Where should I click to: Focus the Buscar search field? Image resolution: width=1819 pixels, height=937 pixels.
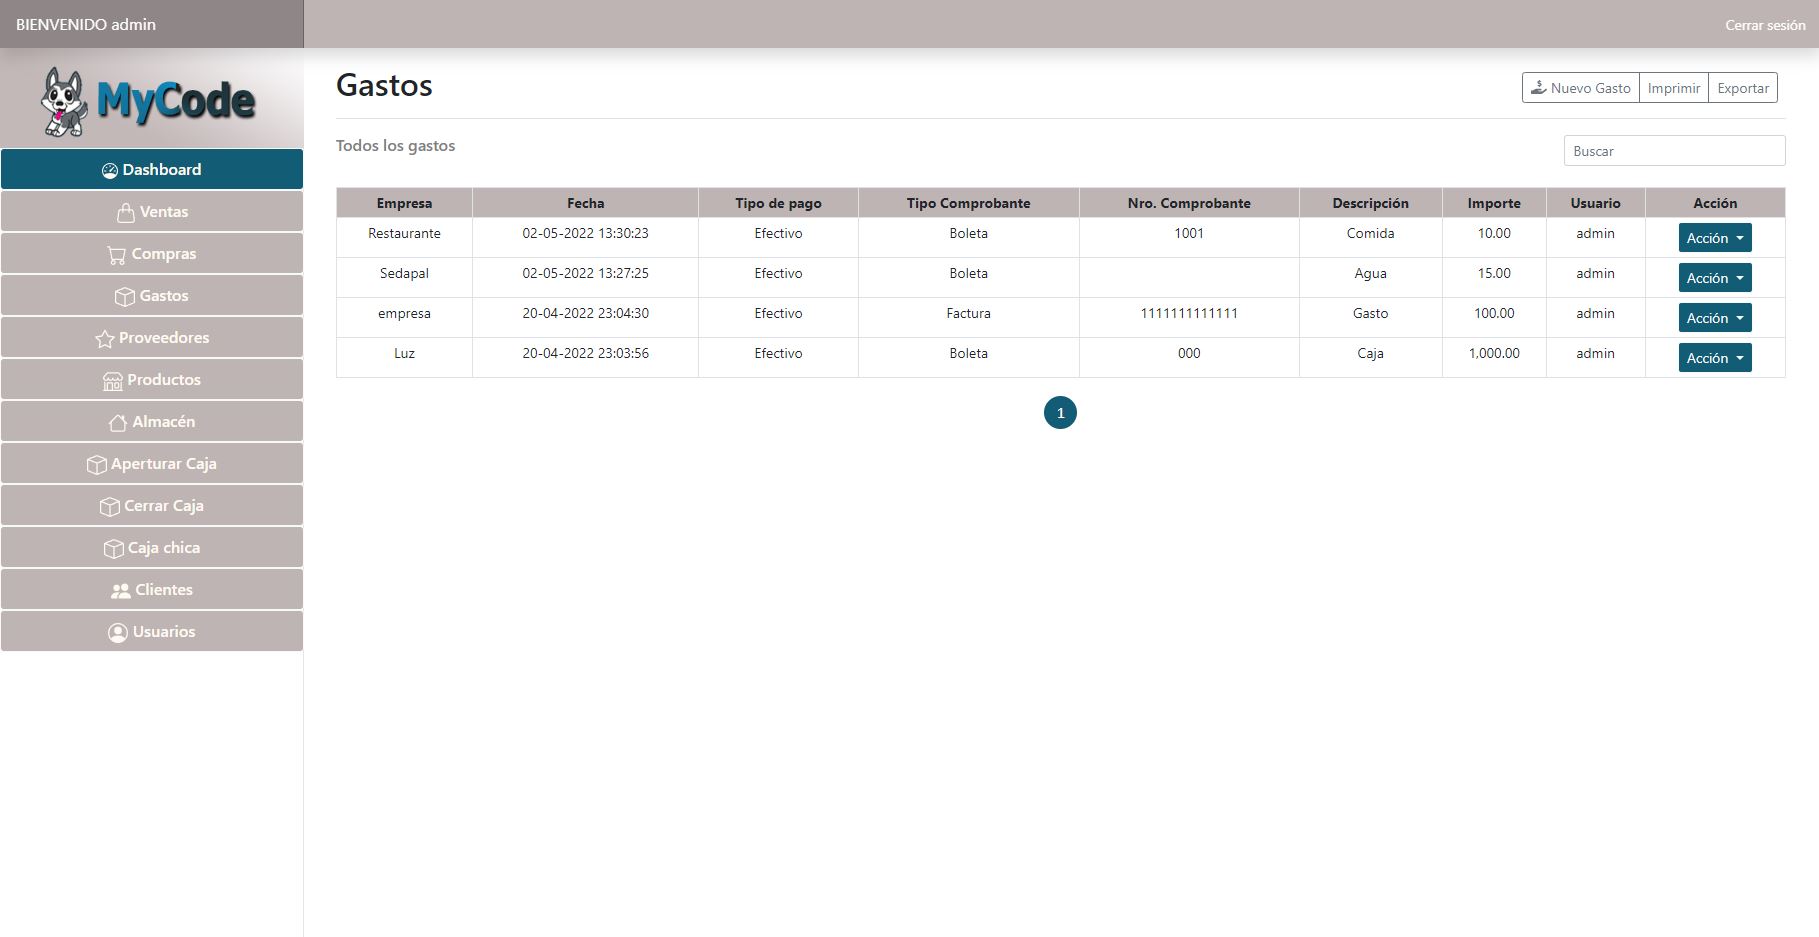tap(1674, 151)
